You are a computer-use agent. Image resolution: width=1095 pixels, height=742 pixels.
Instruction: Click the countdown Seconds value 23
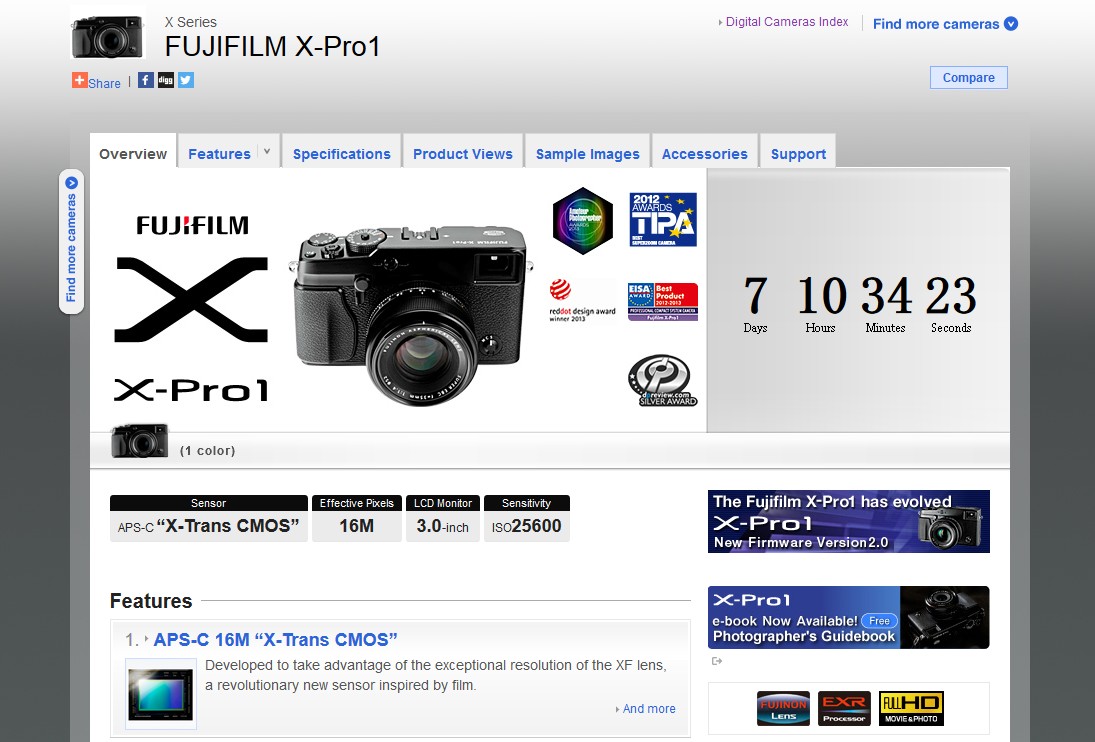pos(951,295)
